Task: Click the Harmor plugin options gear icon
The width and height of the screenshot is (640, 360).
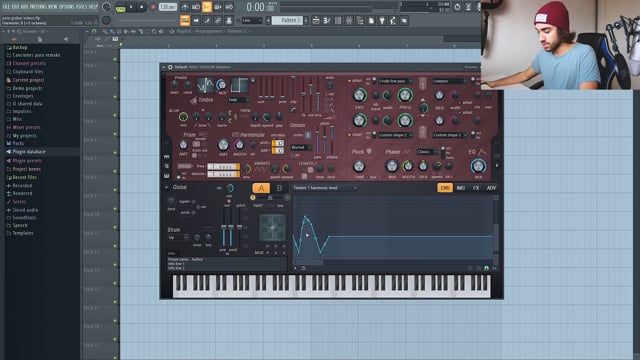Action: tap(170, 67)
